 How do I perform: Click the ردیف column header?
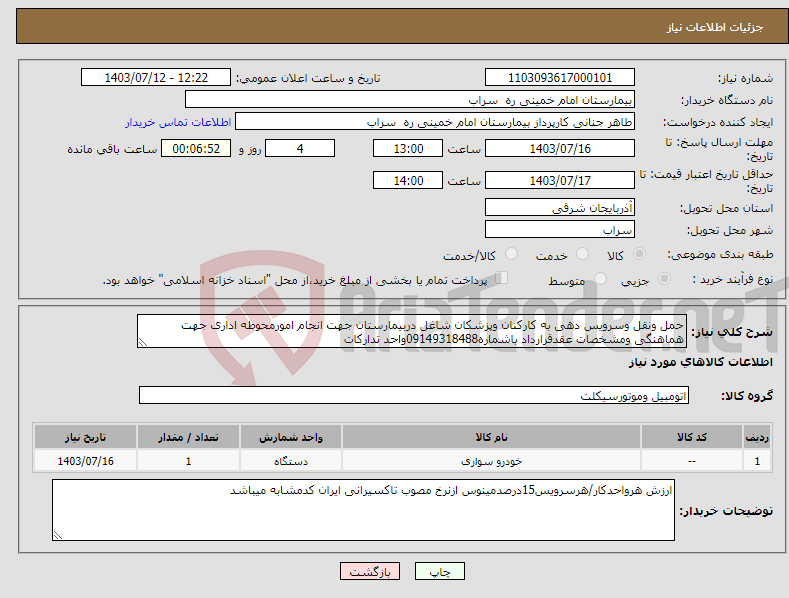pos(757,437)
